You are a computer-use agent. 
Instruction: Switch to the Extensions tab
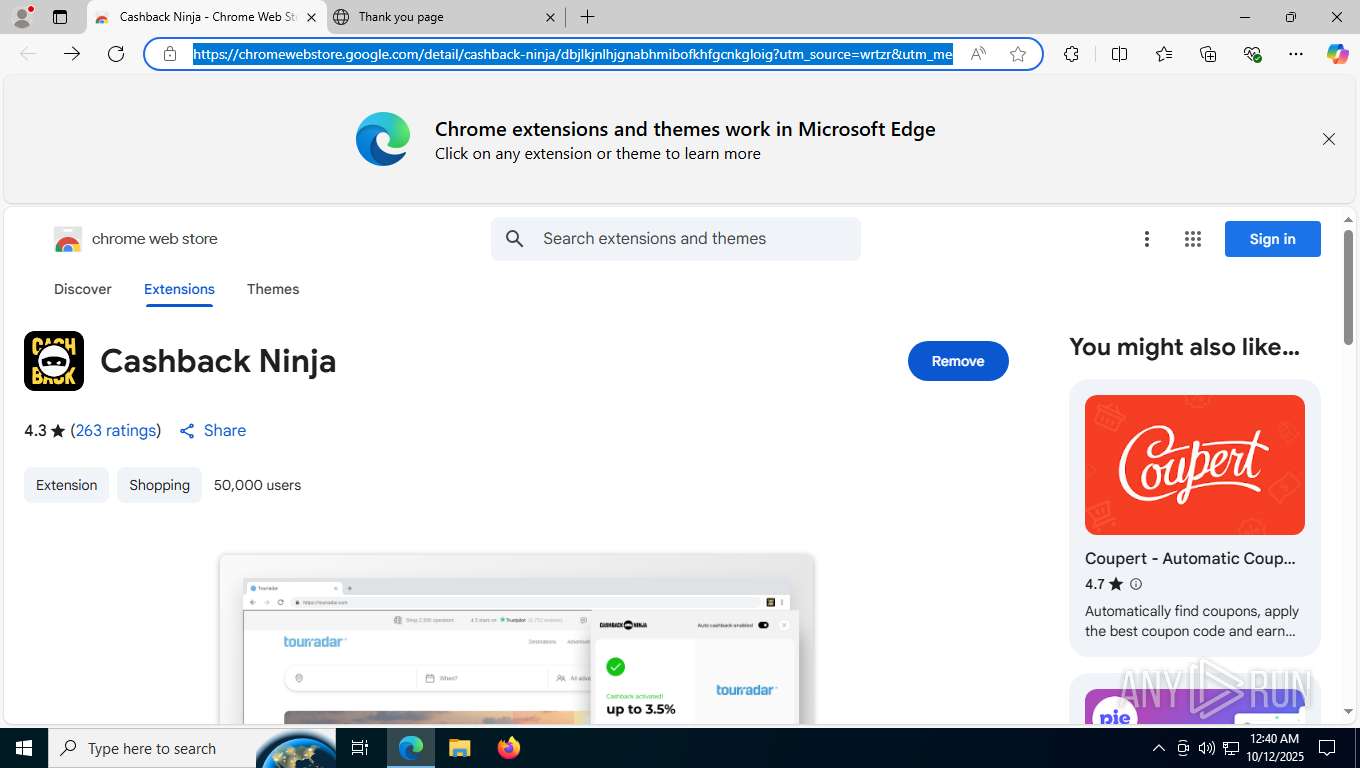pyautogui.click(x=179, y=289)
